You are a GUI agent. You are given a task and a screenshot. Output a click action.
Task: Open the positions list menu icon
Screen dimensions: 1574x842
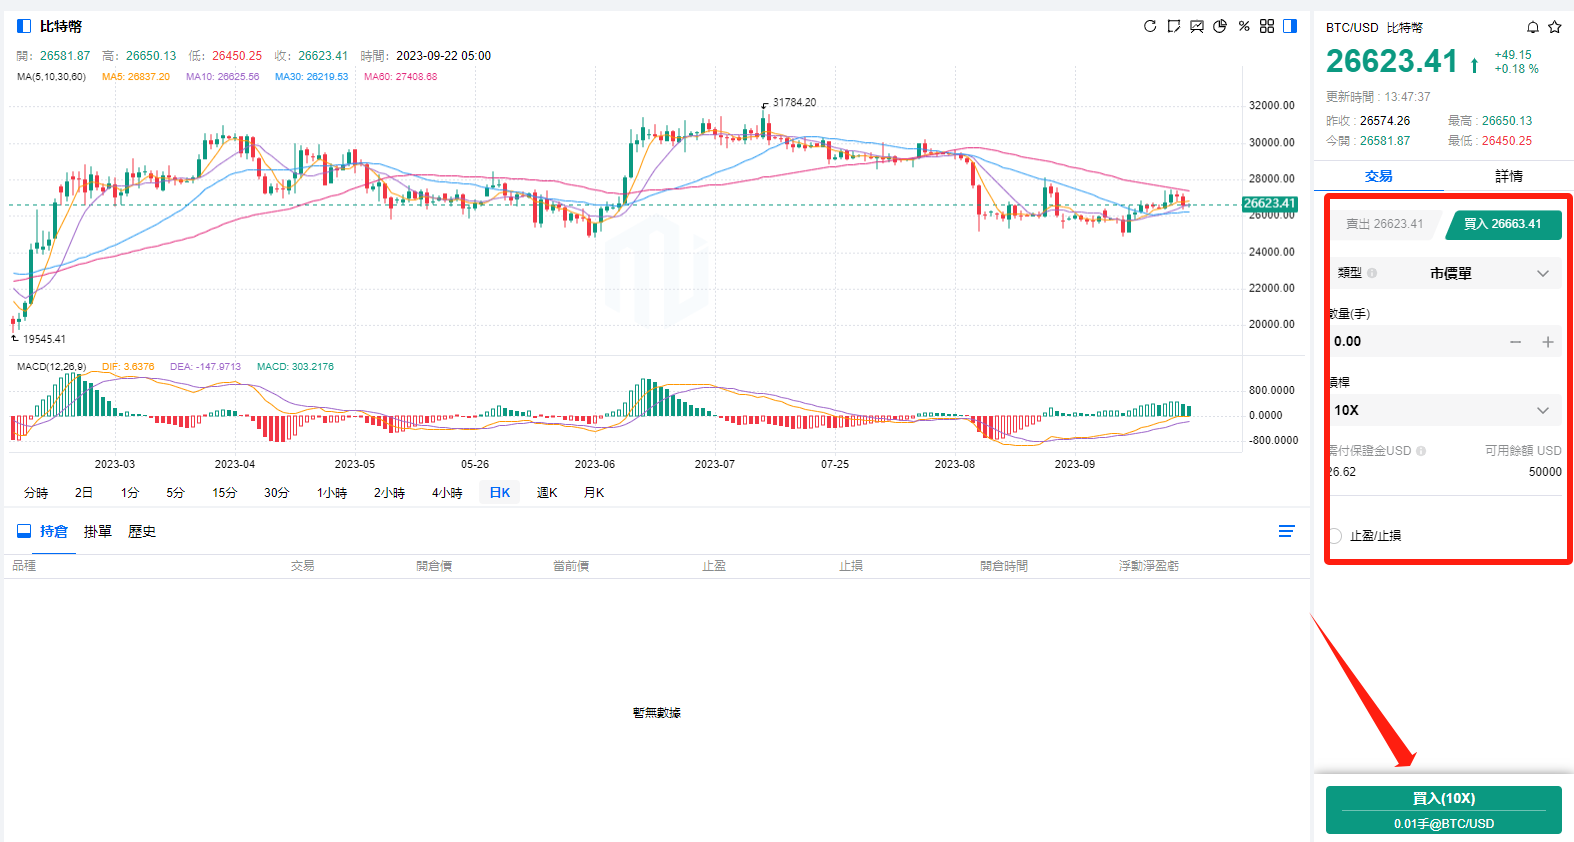tap(1287, 532)
